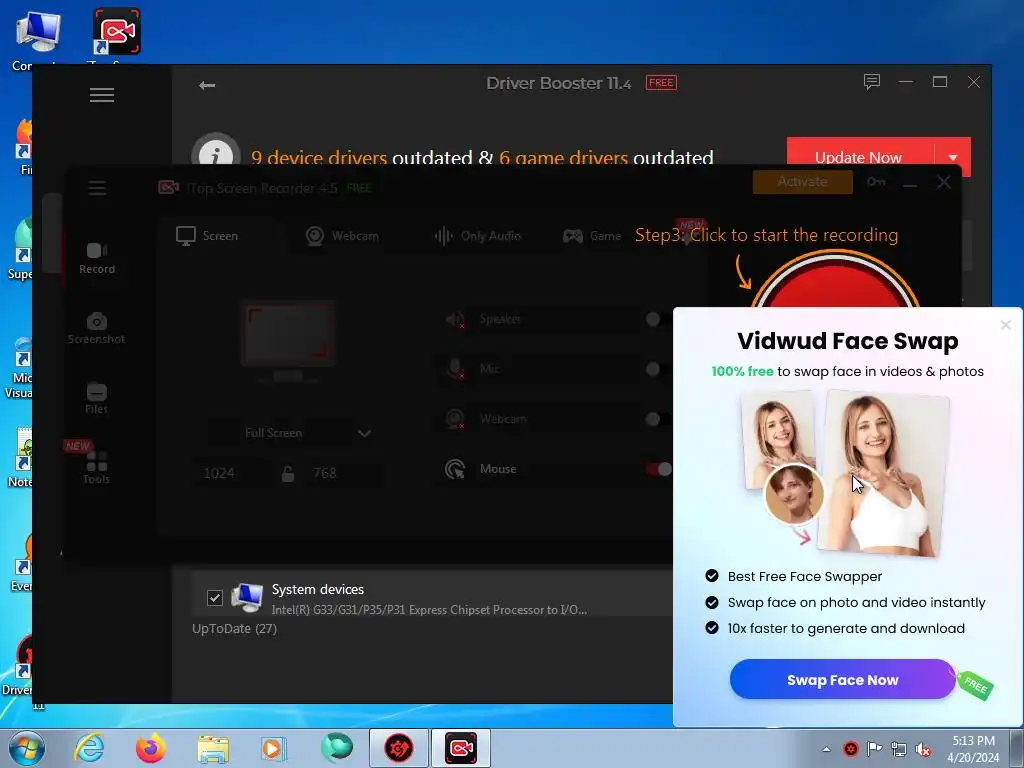Viewport: 1024px width, 768px height.
Task: Open File Explorer from taskbar
Action: pyautogui.click(x=213, y=748)
